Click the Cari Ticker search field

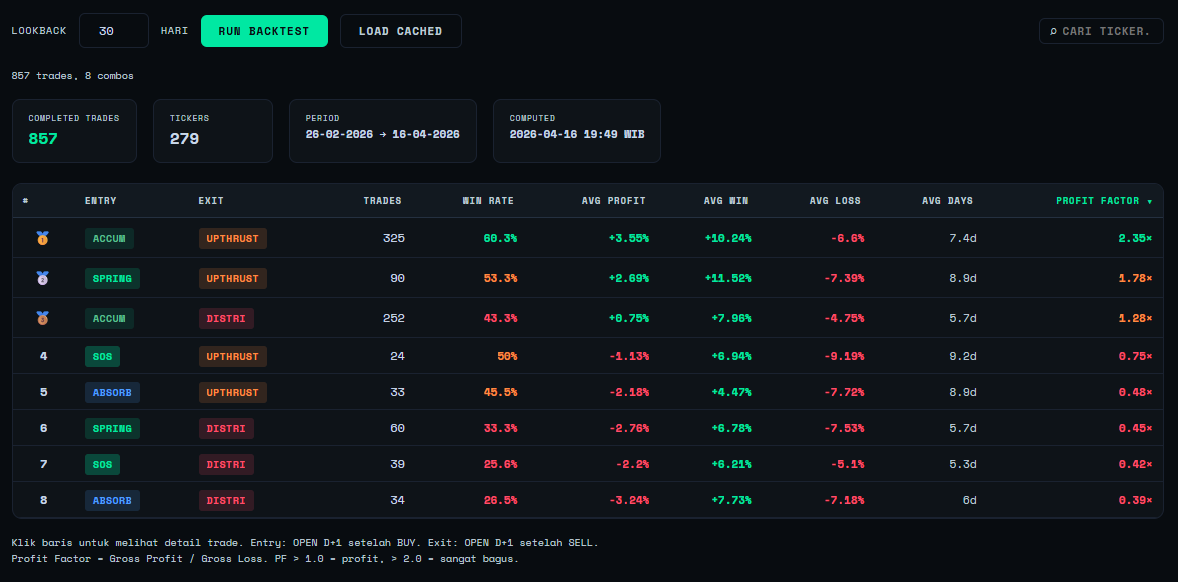[x=1101, y=31]
